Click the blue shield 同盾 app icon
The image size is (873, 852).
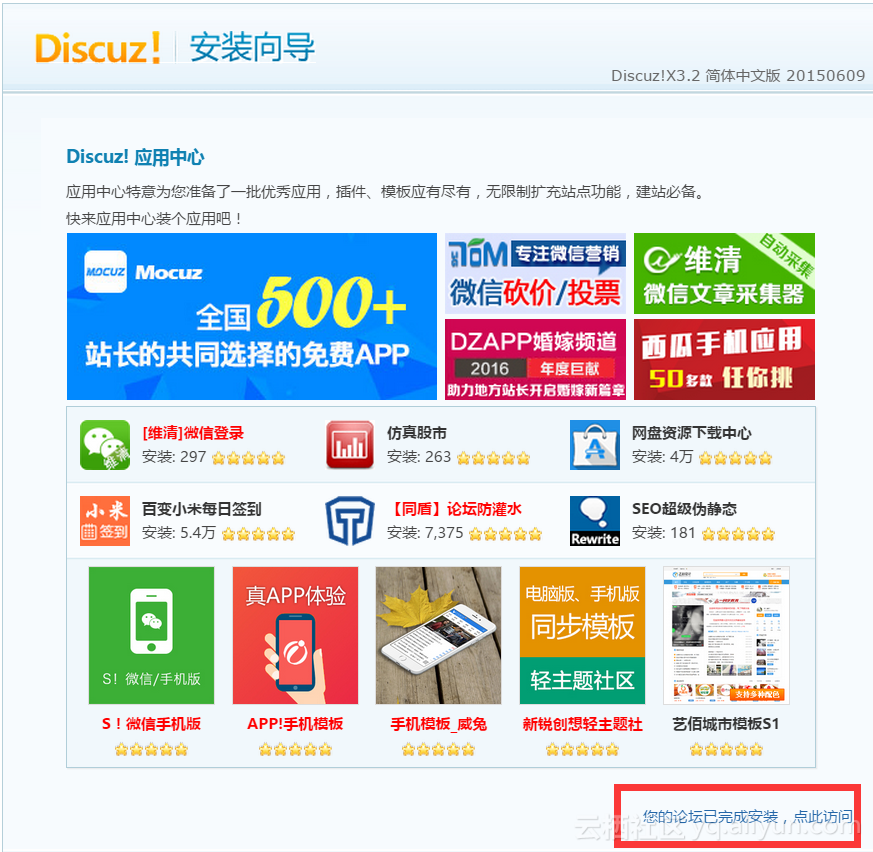(x=350, y=521)
